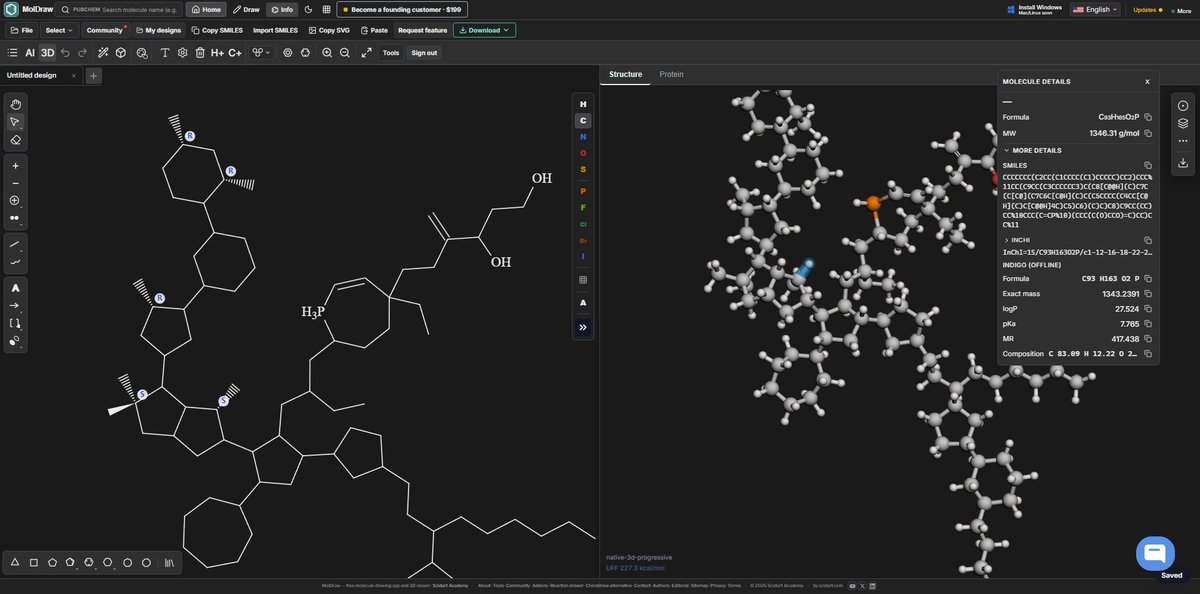Toggle the hamburger list panel
Screen dimensions: 1200x594
pyautogui.click(x=12, y=53)
